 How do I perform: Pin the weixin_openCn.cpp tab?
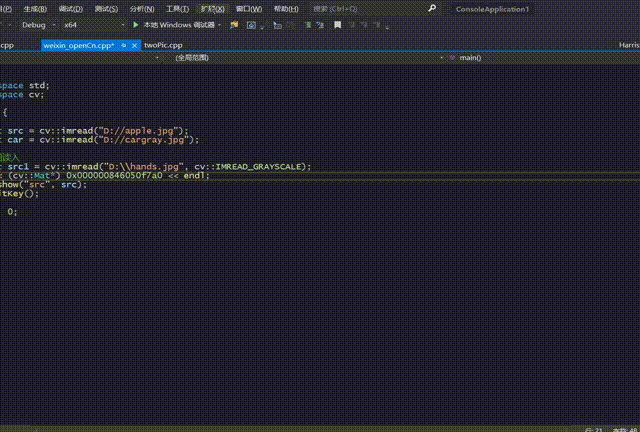pos(126,45)
